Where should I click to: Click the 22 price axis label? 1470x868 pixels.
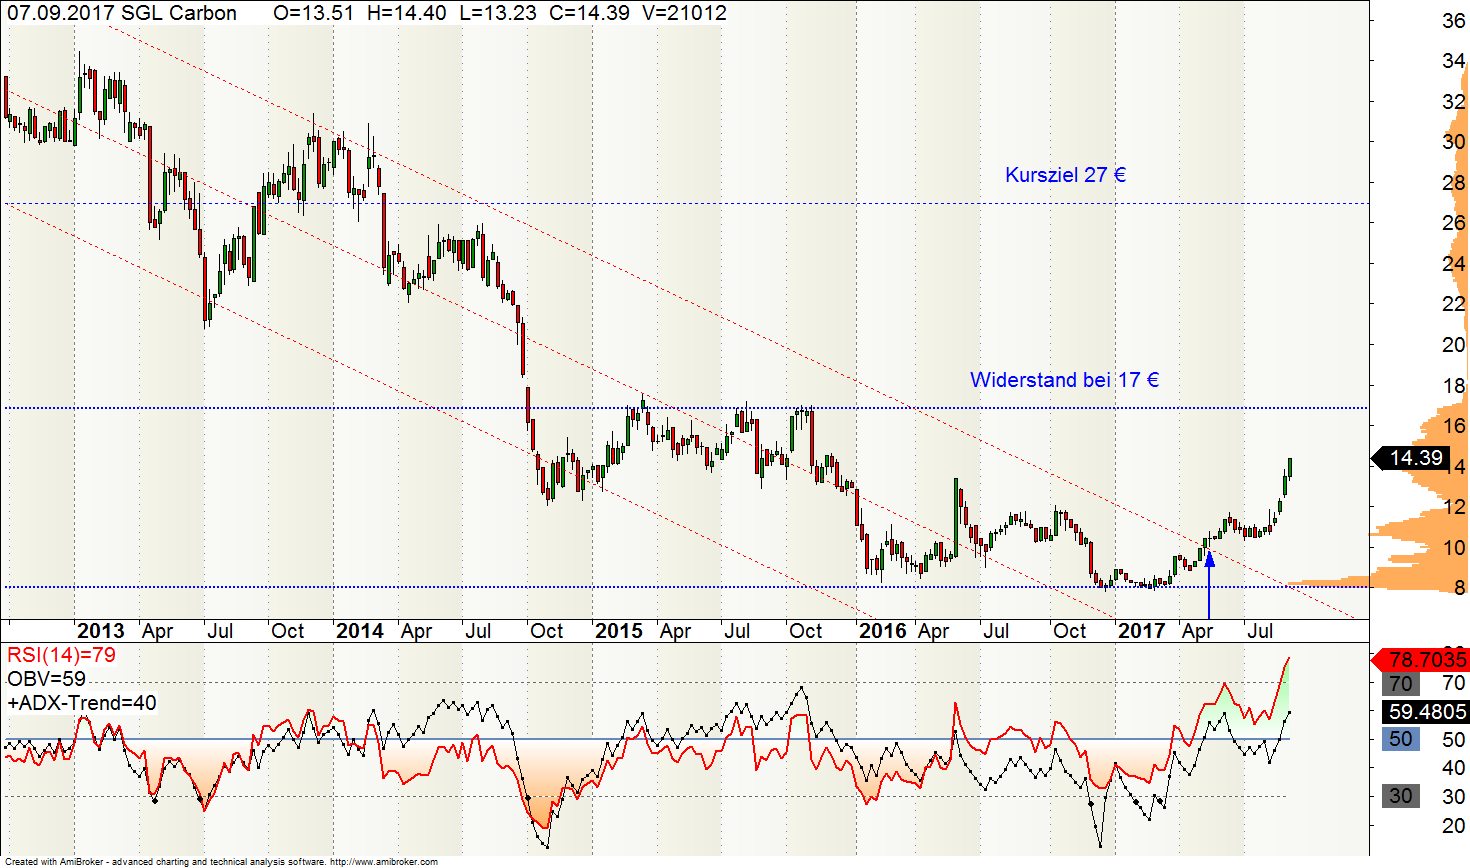[1454, 304]
